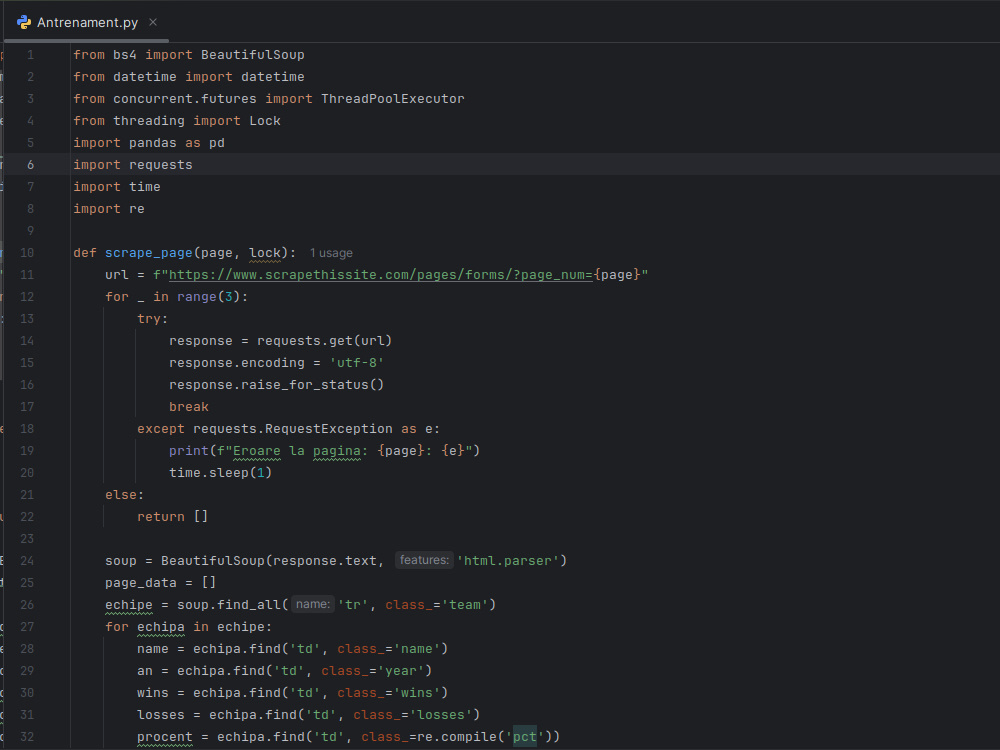Click the 'features:' inlay hint on line 24
The width and height of the screenshot is (1000, 750).
(424, 560)
